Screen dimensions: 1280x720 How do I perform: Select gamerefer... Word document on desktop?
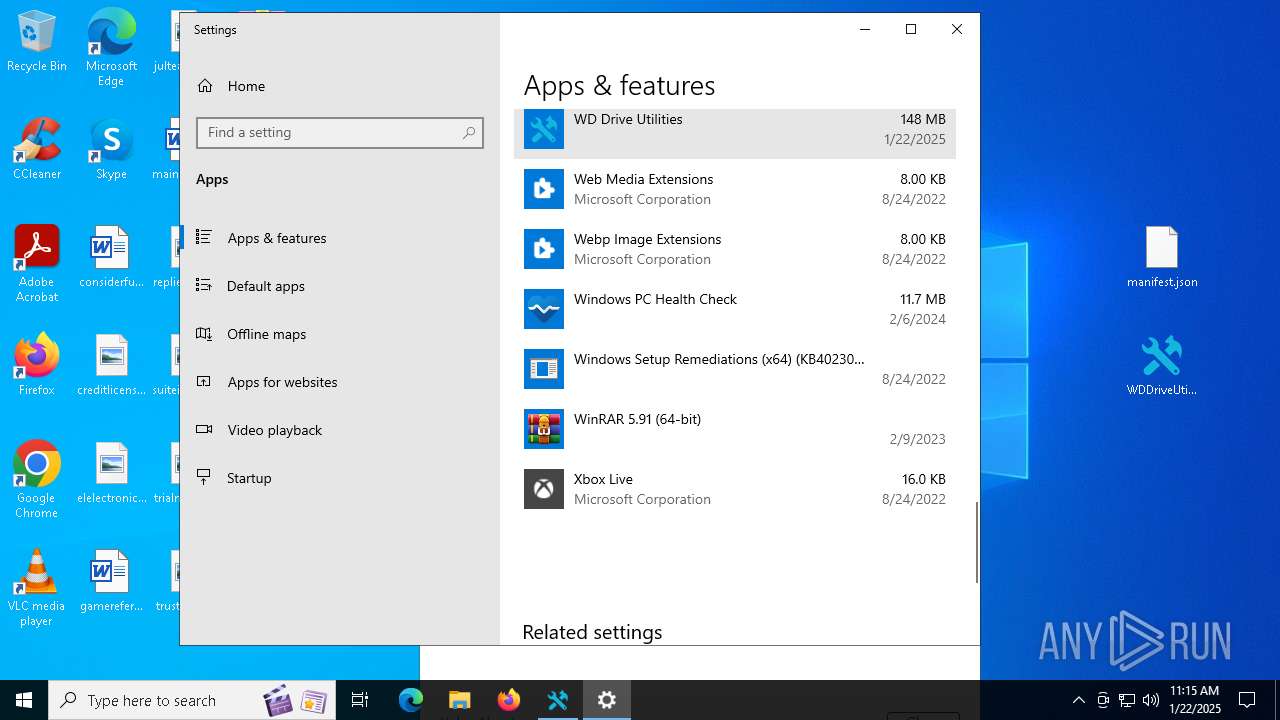(x=111, y=581)
